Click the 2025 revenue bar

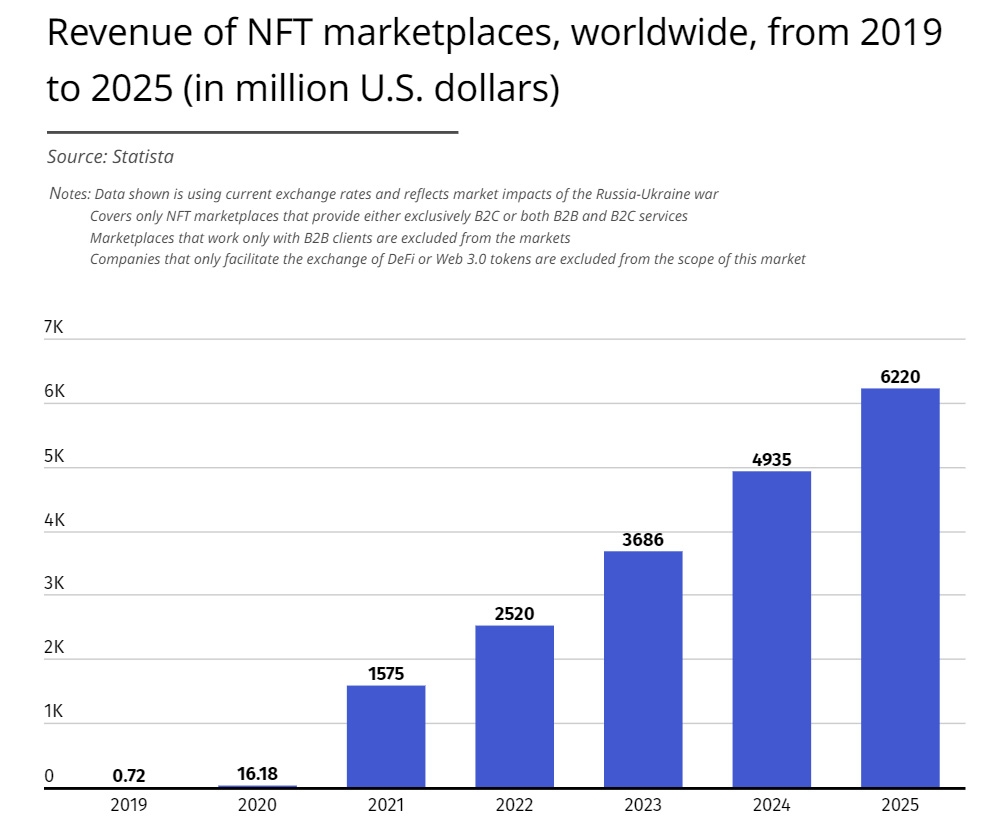[900, 588]
